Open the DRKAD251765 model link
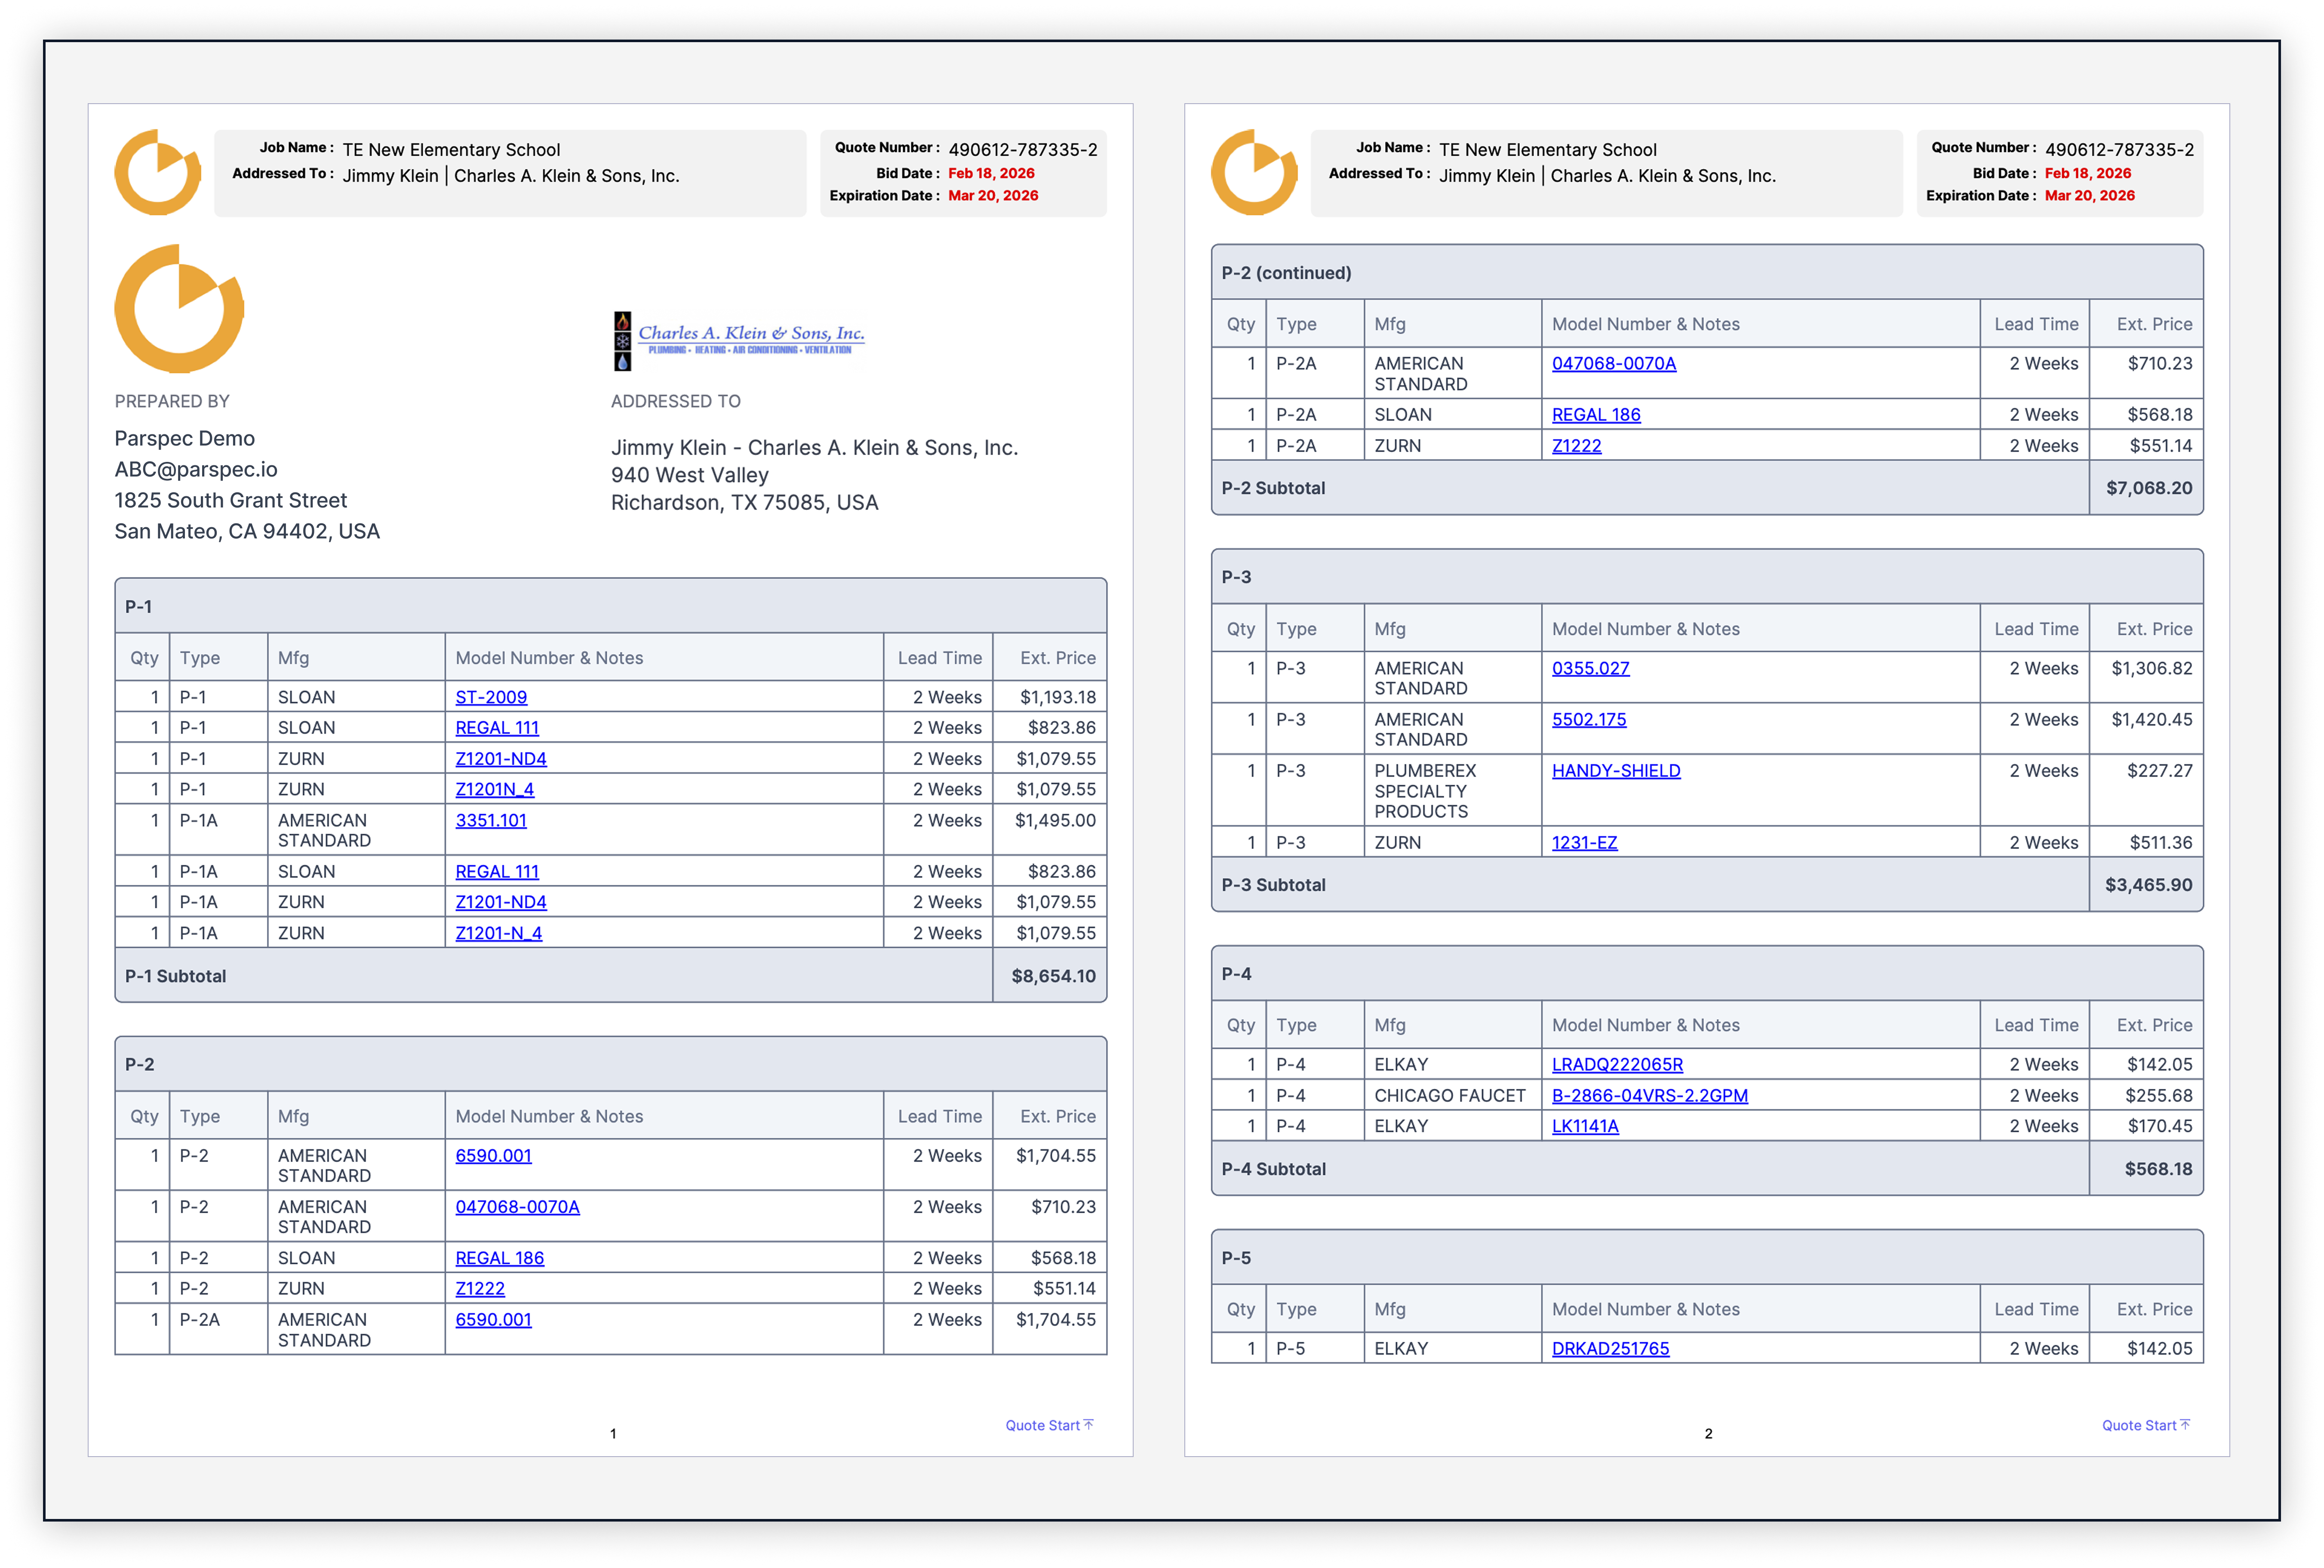Screen dimensions: 2324x1568 pos(1611,1349)
